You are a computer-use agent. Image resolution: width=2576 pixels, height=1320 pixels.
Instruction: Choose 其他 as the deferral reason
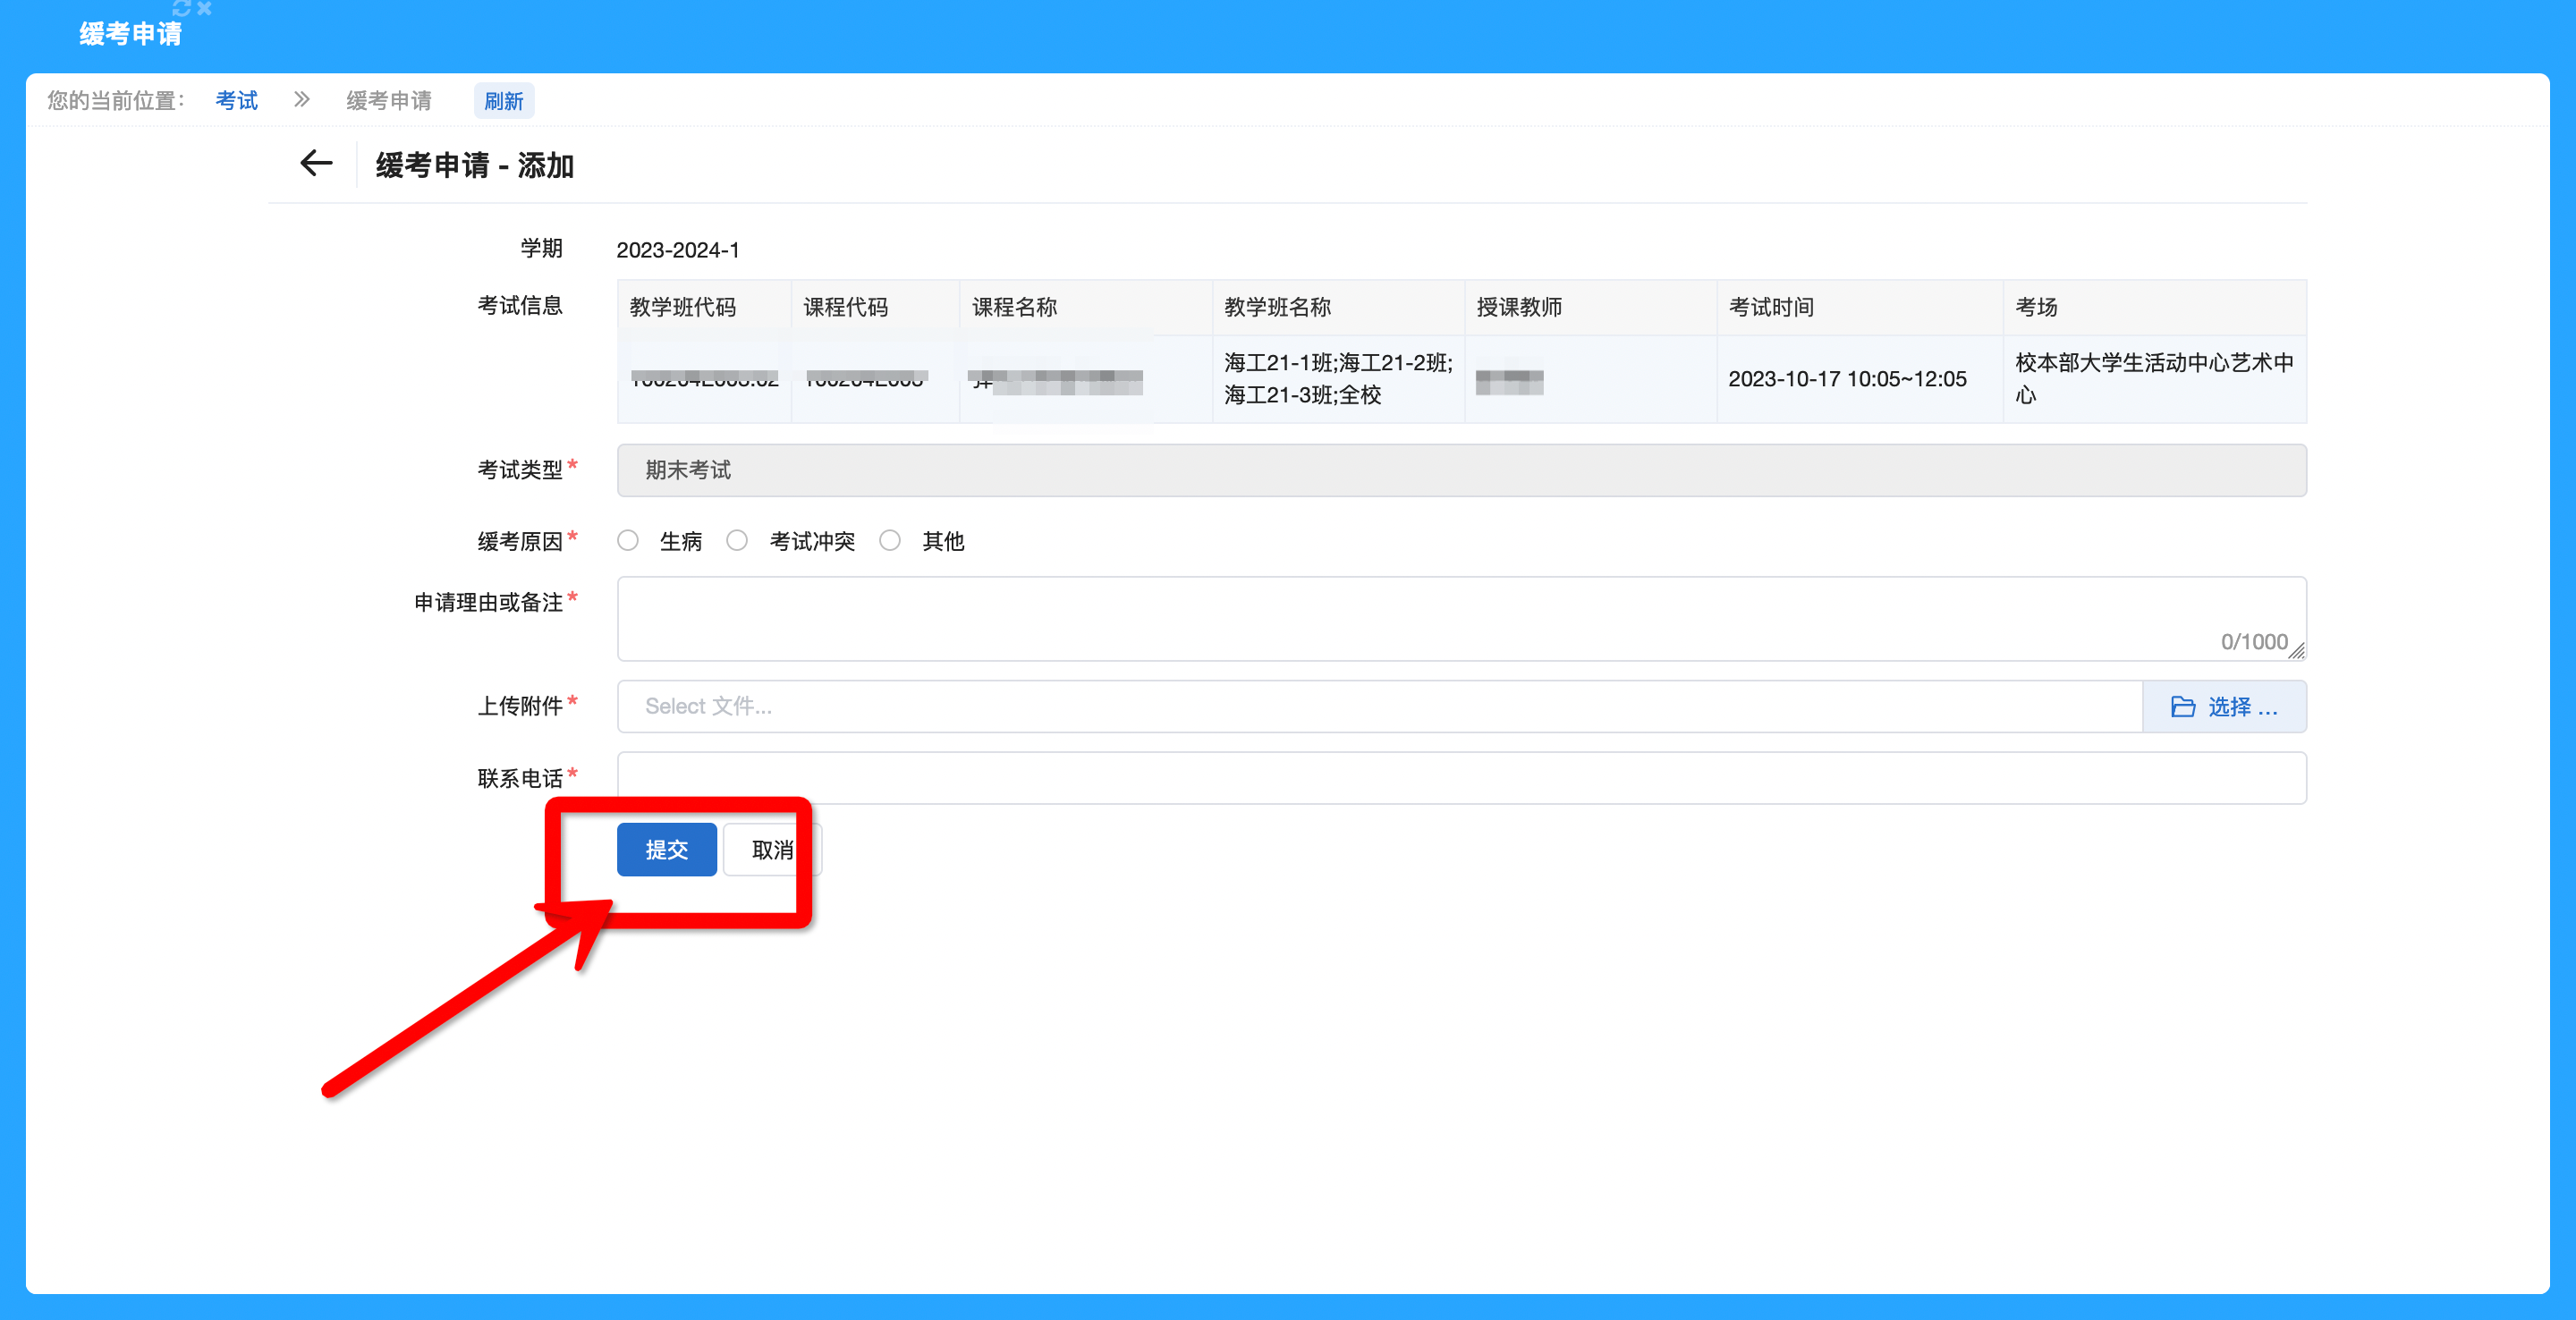[x=890, y=541]
